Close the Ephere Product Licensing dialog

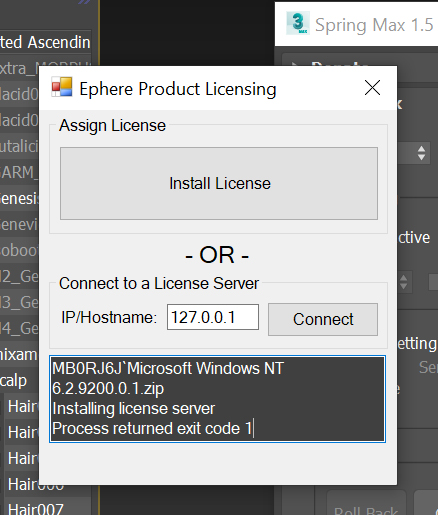point(372,88)
